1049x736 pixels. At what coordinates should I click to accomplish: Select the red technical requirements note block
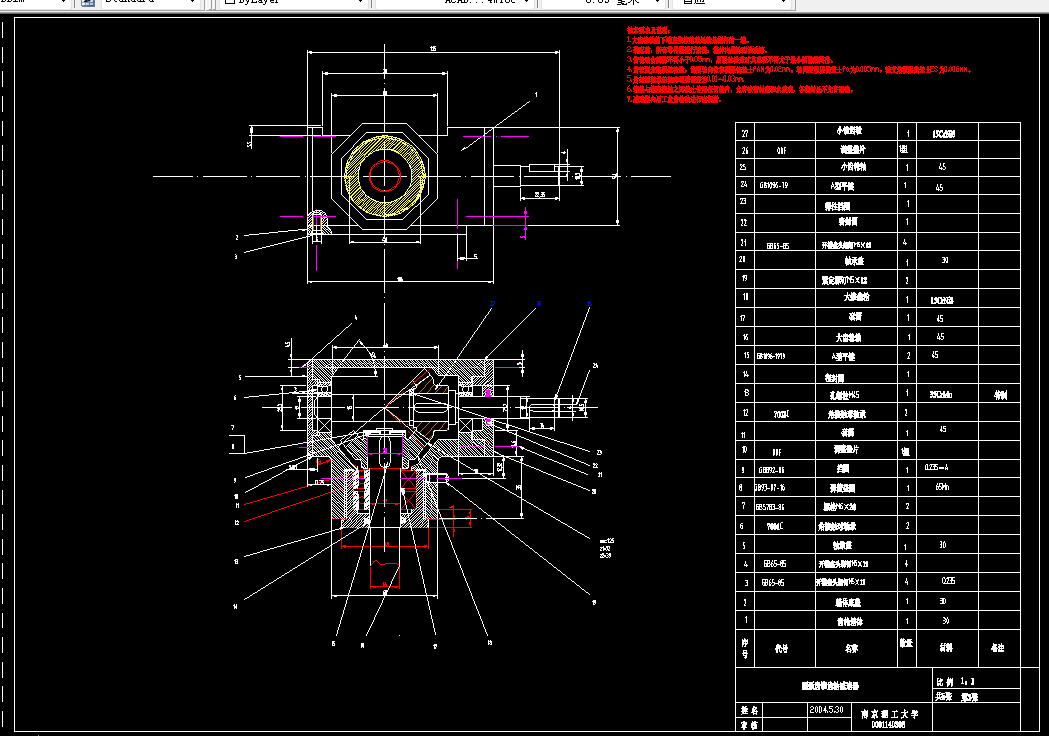(x=799, y=64)
